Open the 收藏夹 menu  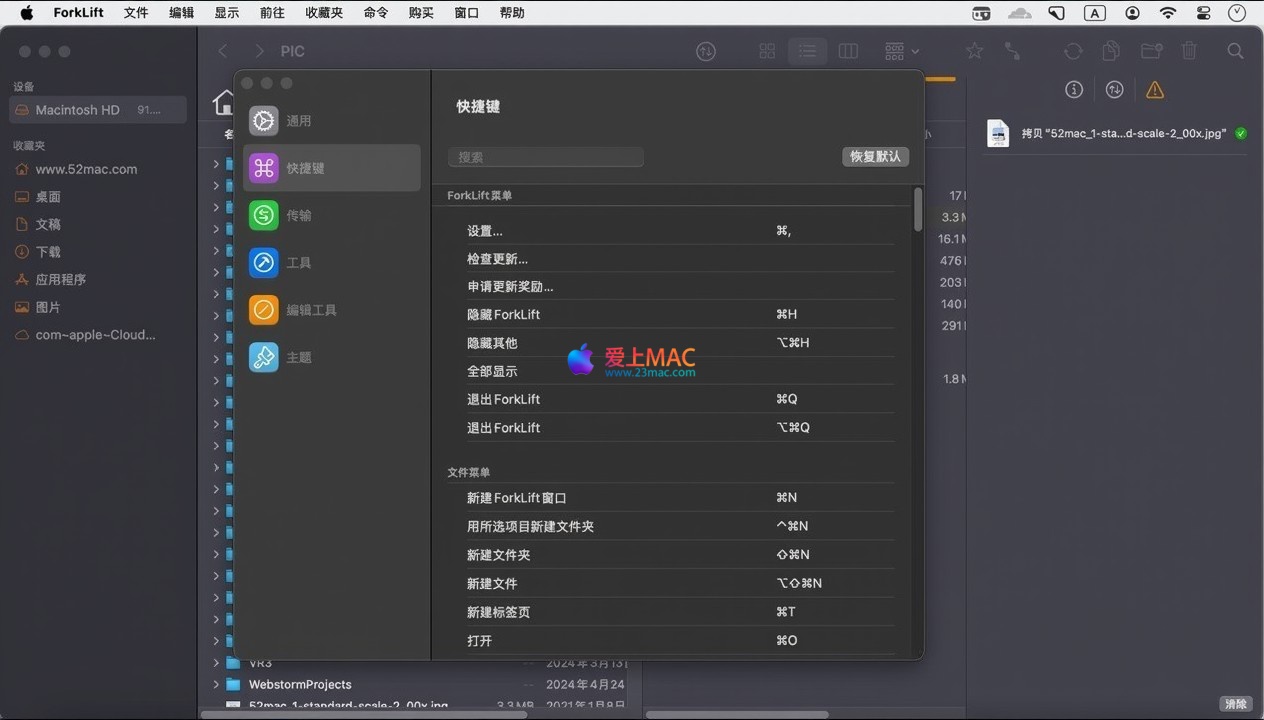324,13
